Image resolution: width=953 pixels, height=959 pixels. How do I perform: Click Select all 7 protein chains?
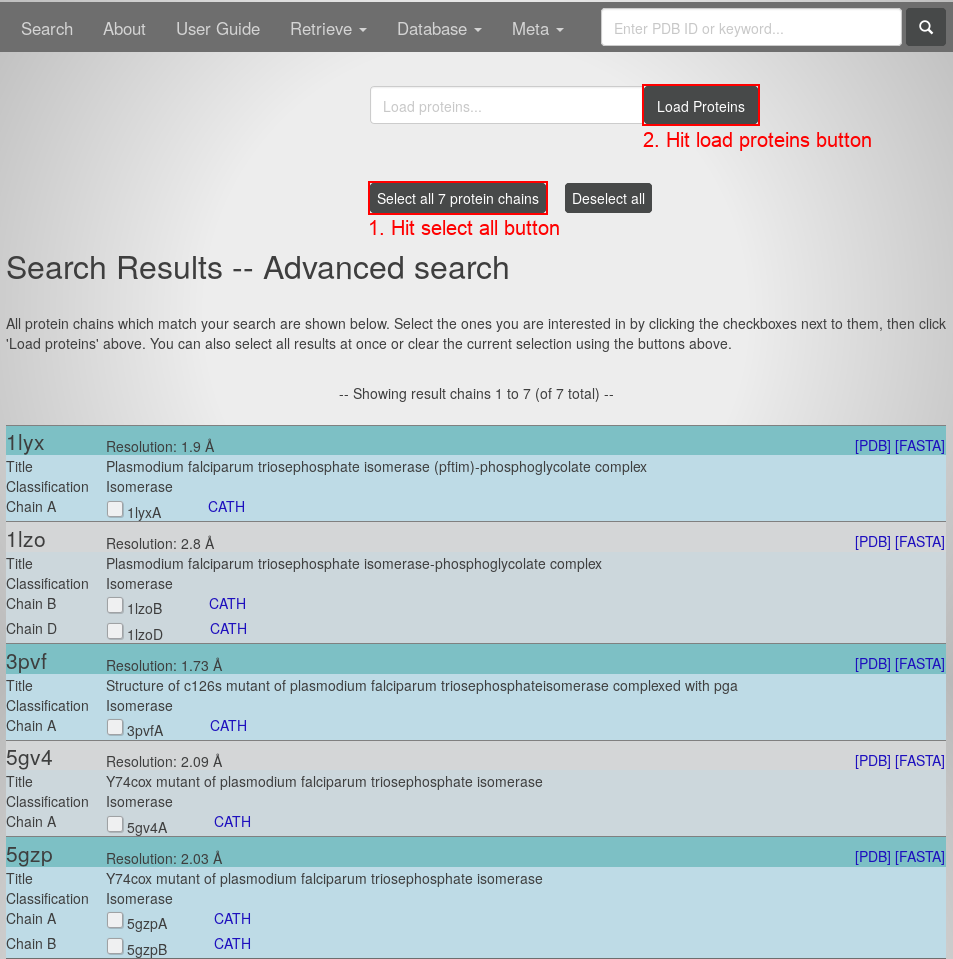[x=458, y=199]
